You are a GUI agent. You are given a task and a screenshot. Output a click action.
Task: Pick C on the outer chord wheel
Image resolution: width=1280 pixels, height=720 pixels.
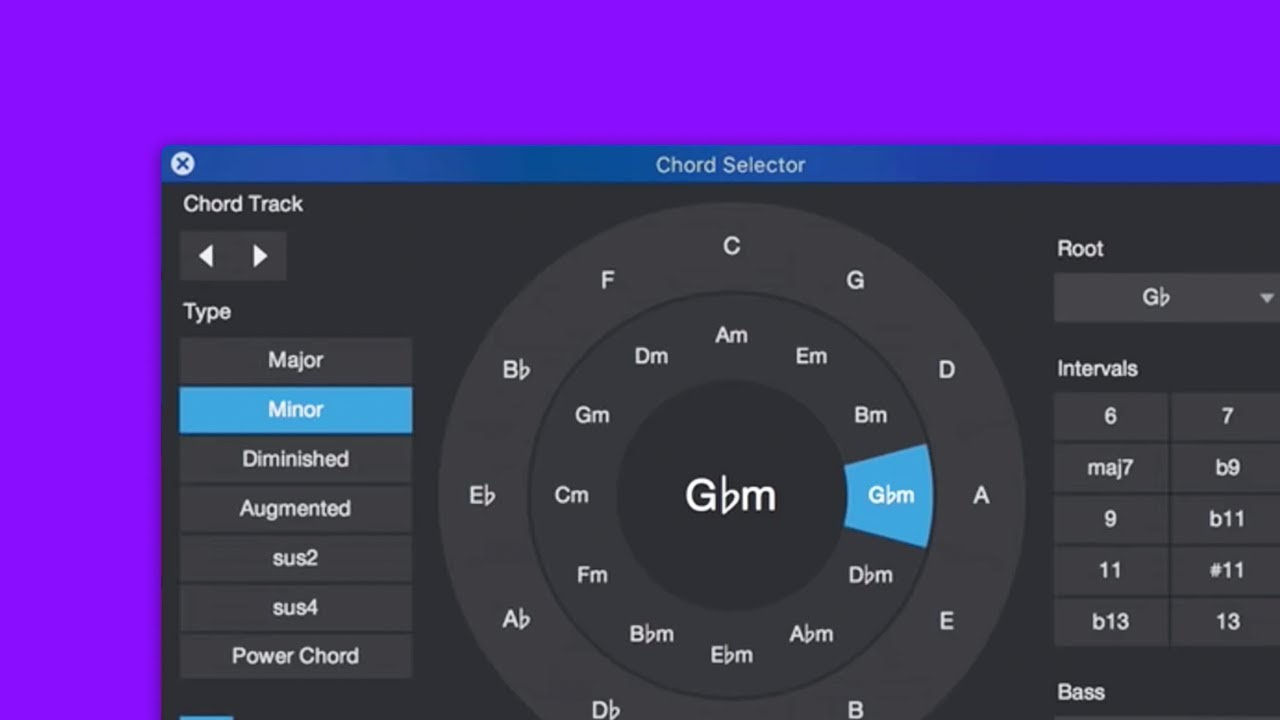731,246
